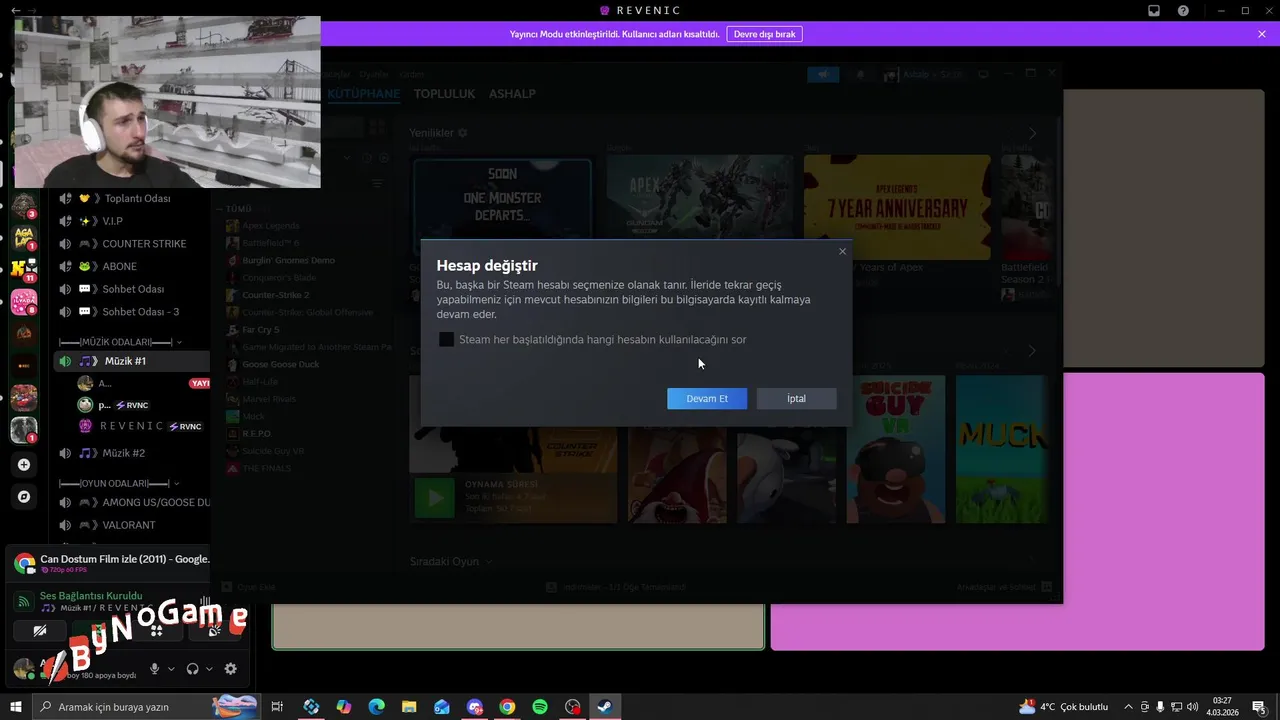Screen dimensions: 1280x720
Task: Click the Add a Server plus icon
Action: tap(24, 465)
